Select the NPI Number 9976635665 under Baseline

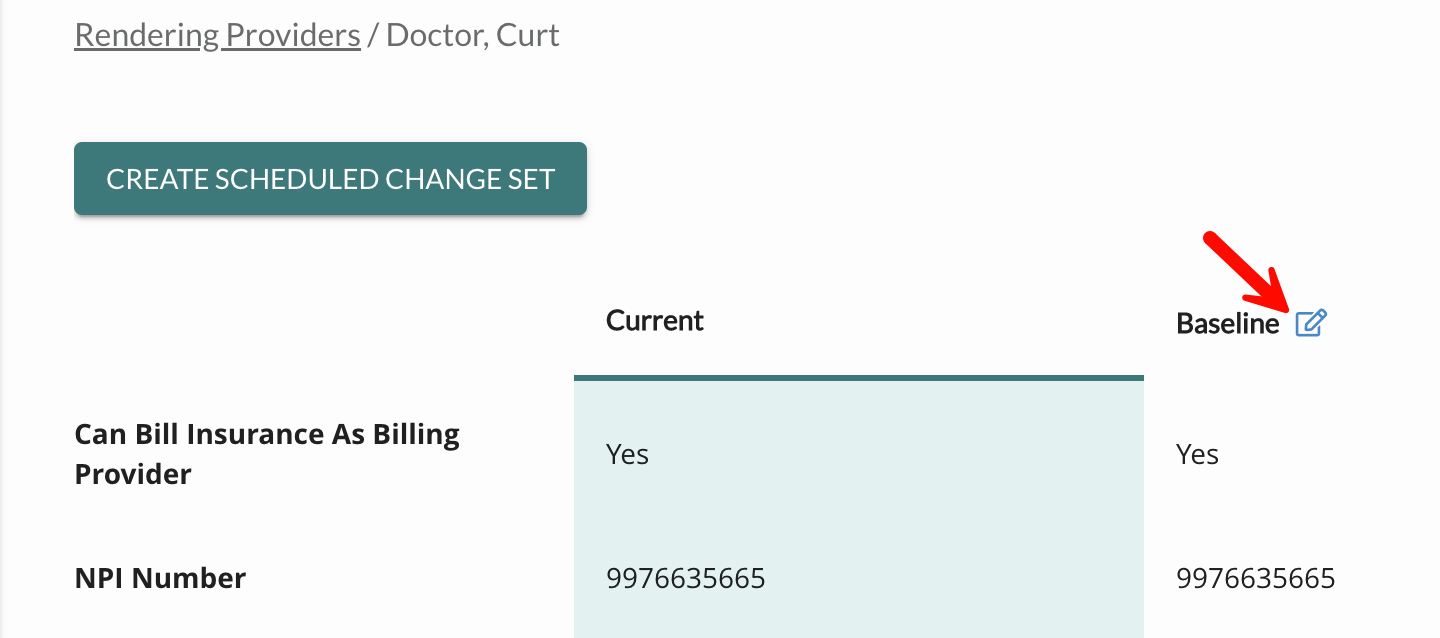[x=1256, y=577]
